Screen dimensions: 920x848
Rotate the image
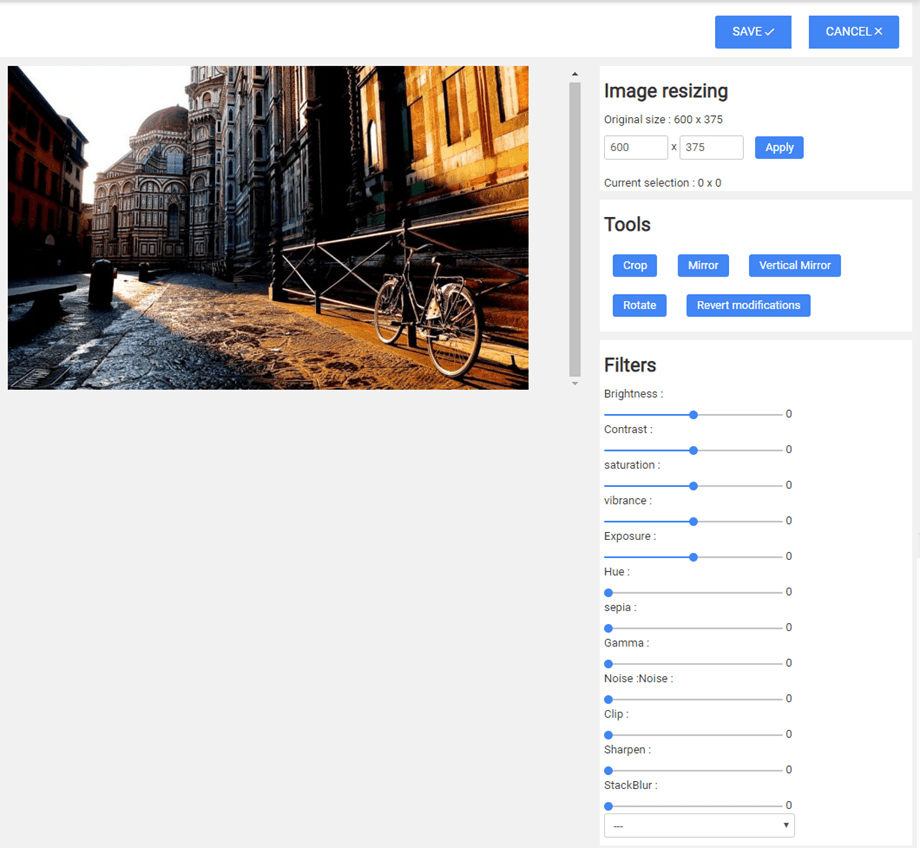click(639, 305)
